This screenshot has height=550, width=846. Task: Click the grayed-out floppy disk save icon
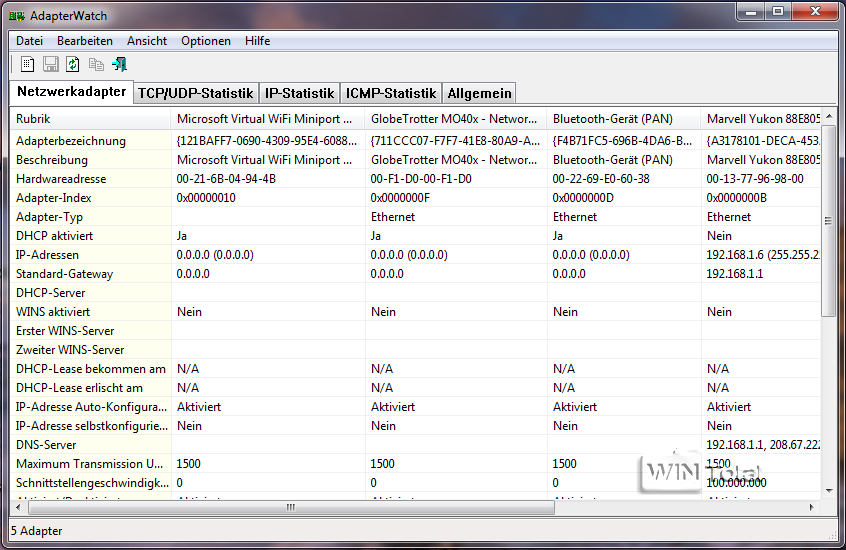click(51, 65)
